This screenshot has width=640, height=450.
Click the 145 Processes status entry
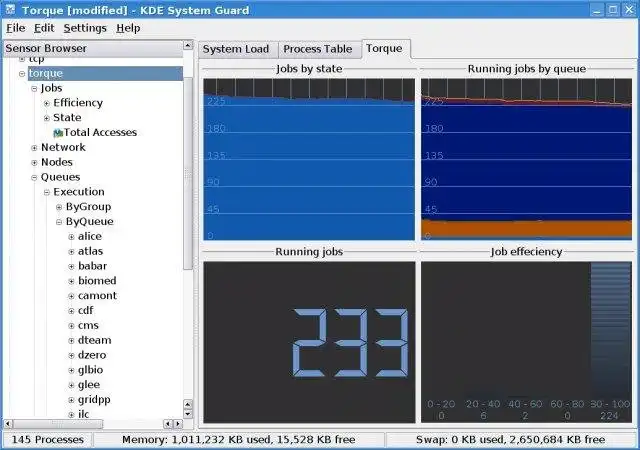coord(48,440)
